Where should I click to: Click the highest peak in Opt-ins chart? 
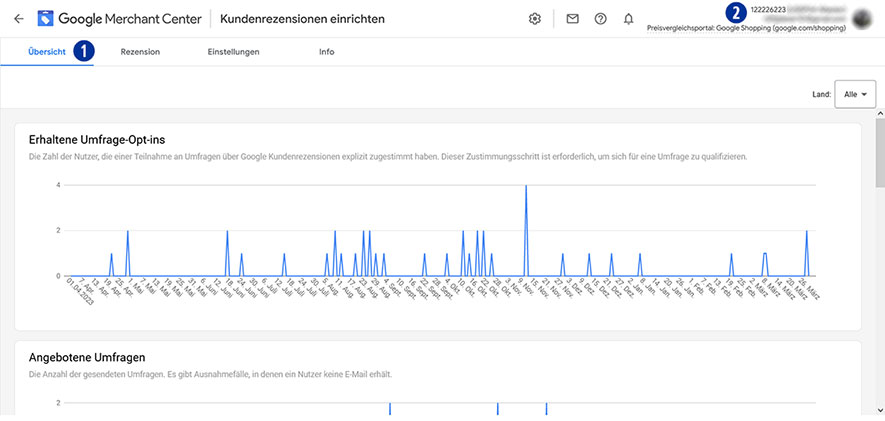click(x=526, y=187)
